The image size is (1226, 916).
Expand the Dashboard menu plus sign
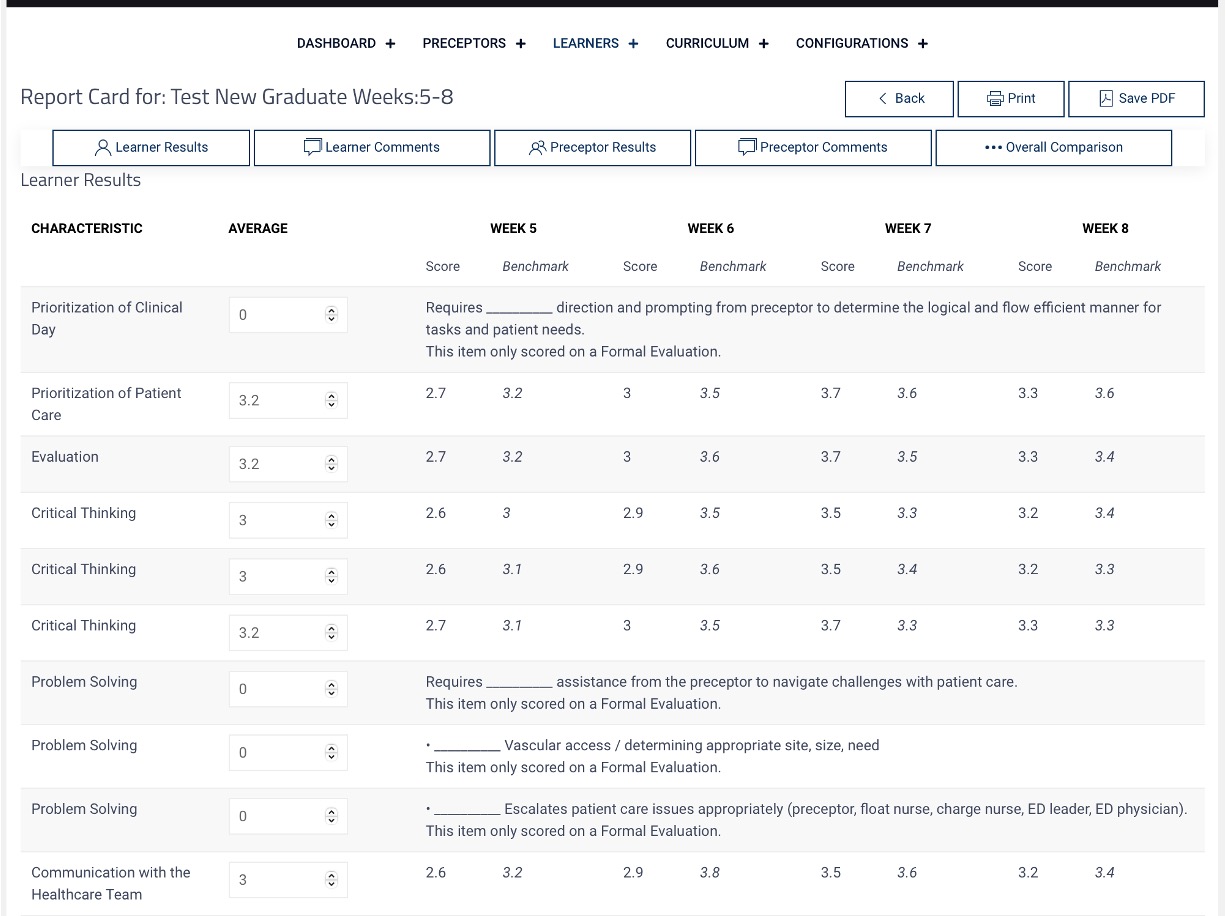click(x=390, y=43)
